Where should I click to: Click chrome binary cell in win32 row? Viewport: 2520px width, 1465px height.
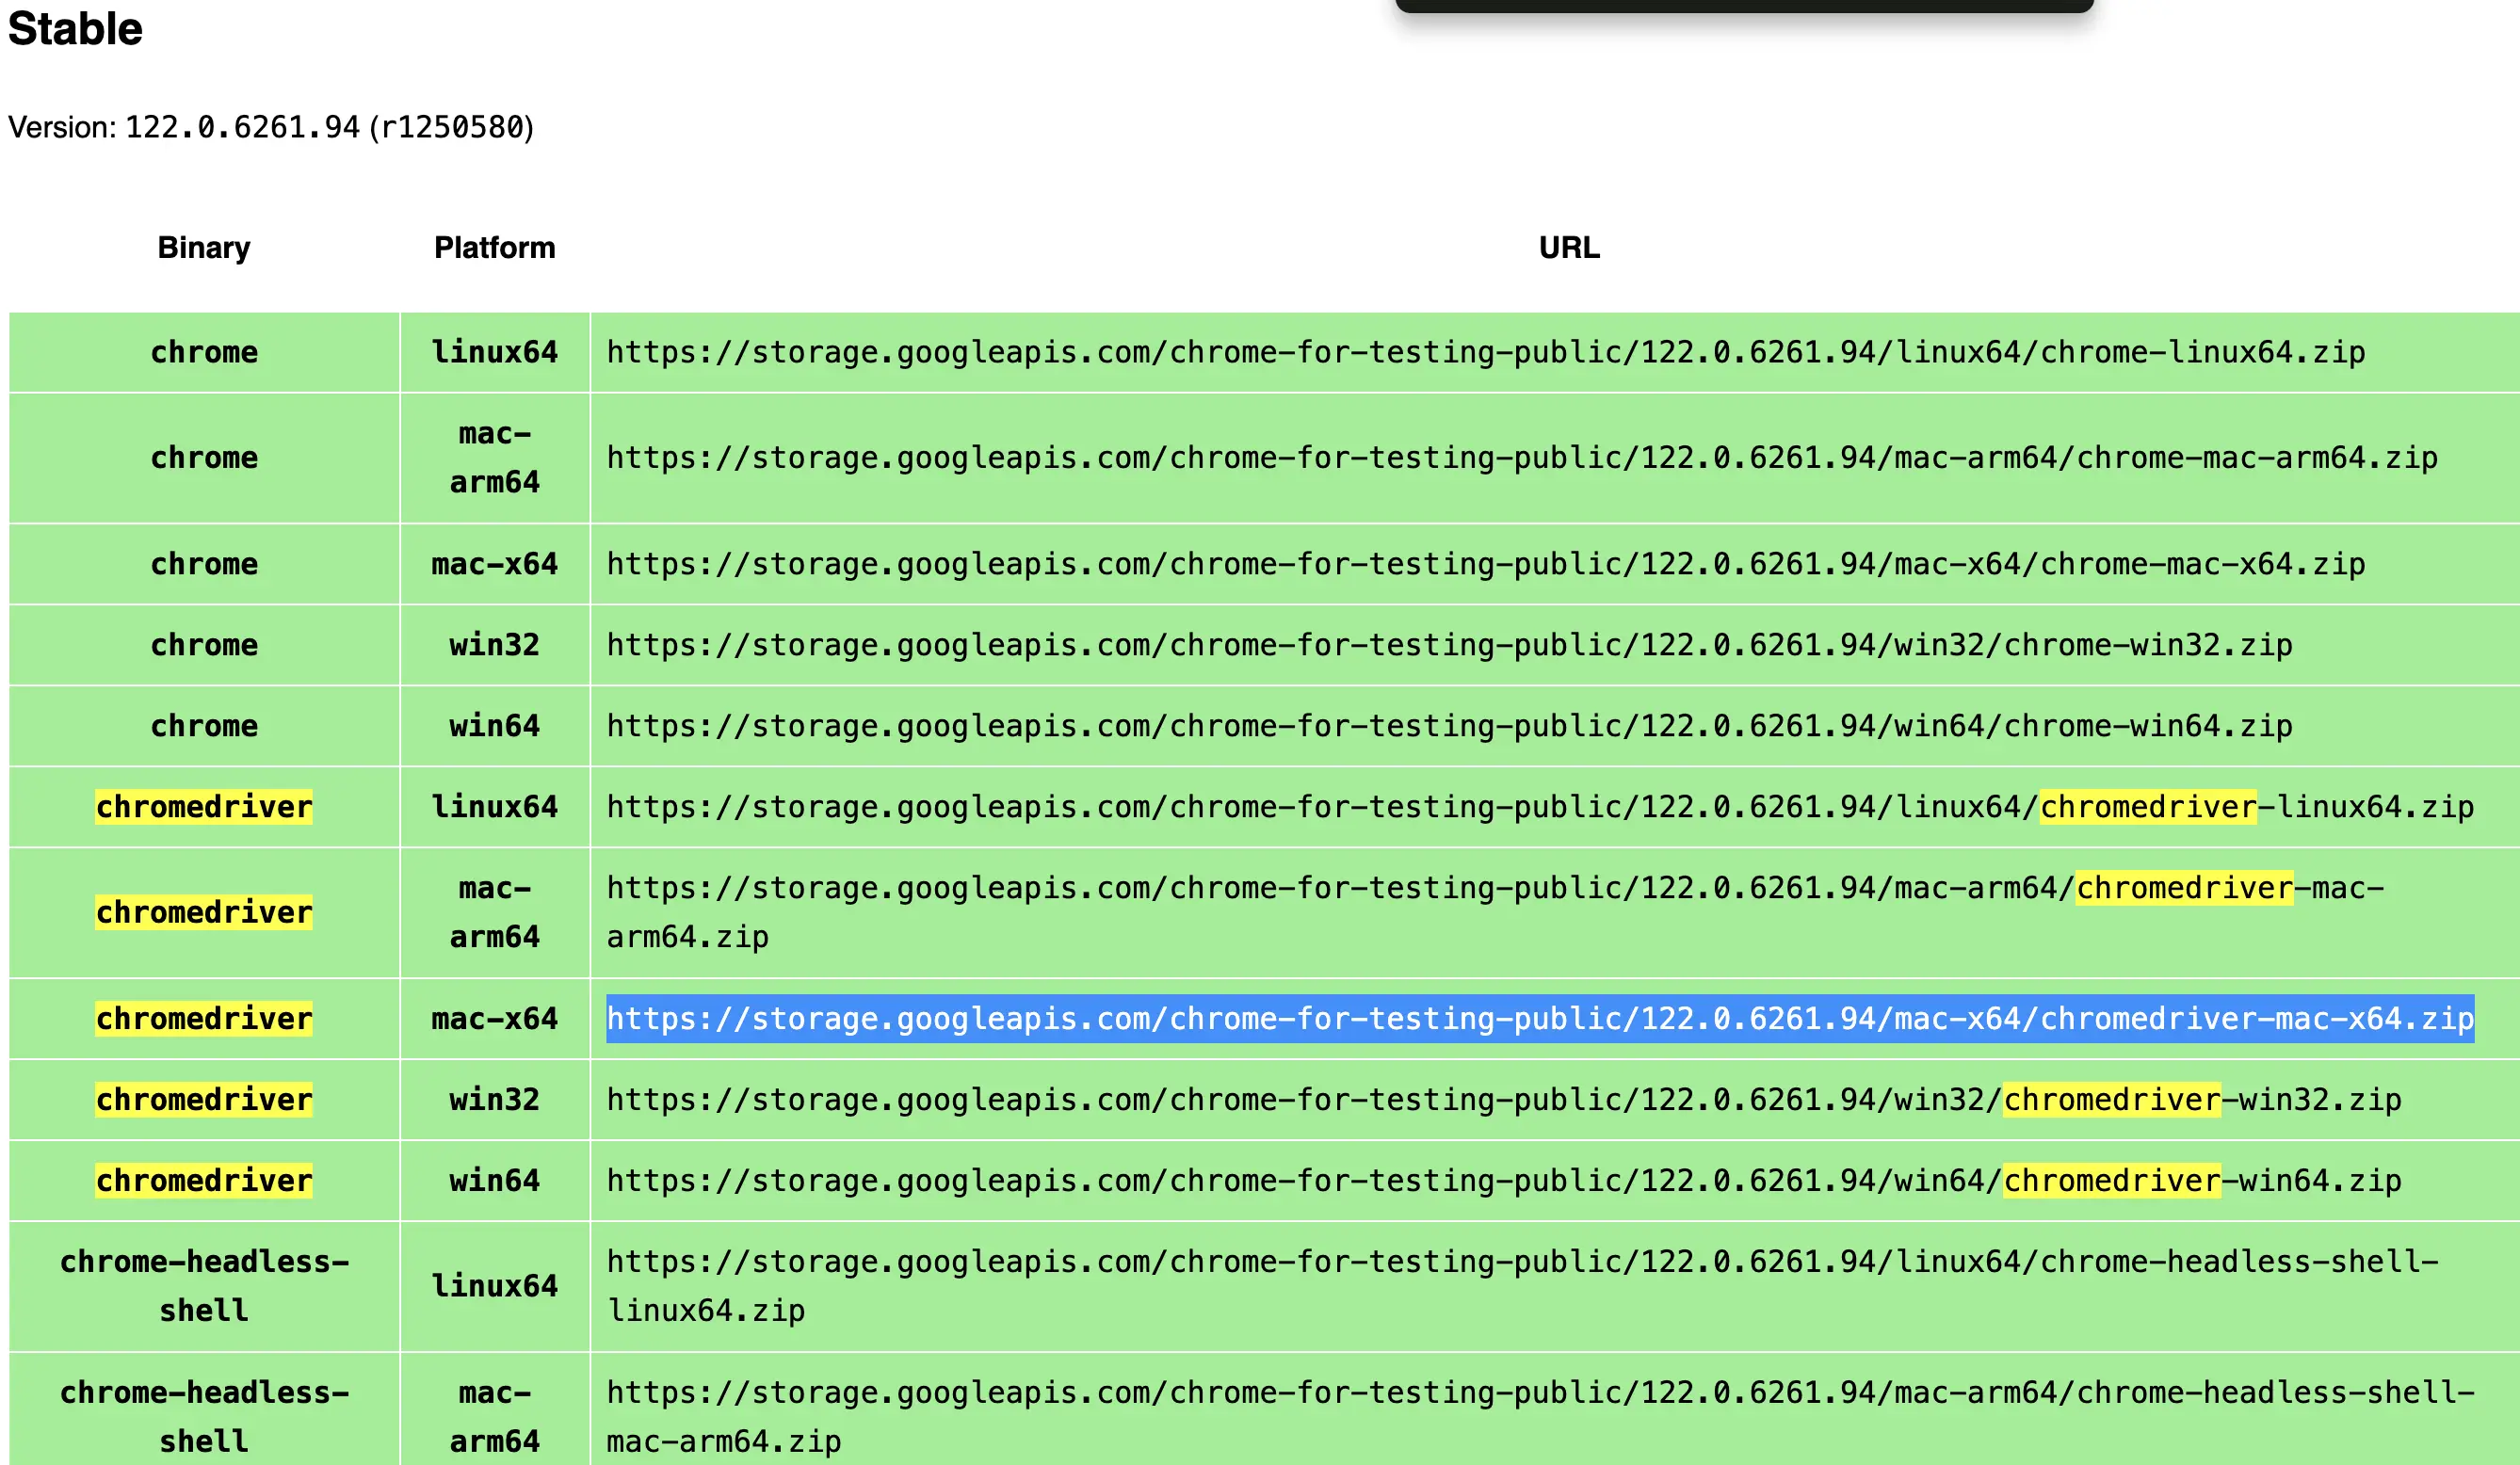pyautogui.click(x=204, y=645)
